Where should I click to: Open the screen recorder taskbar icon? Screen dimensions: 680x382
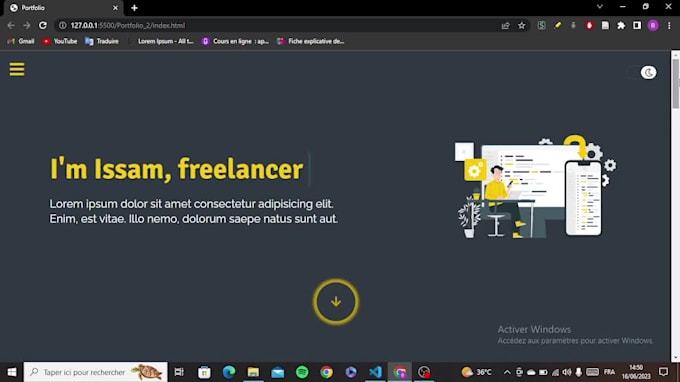[x=424, y=372]
